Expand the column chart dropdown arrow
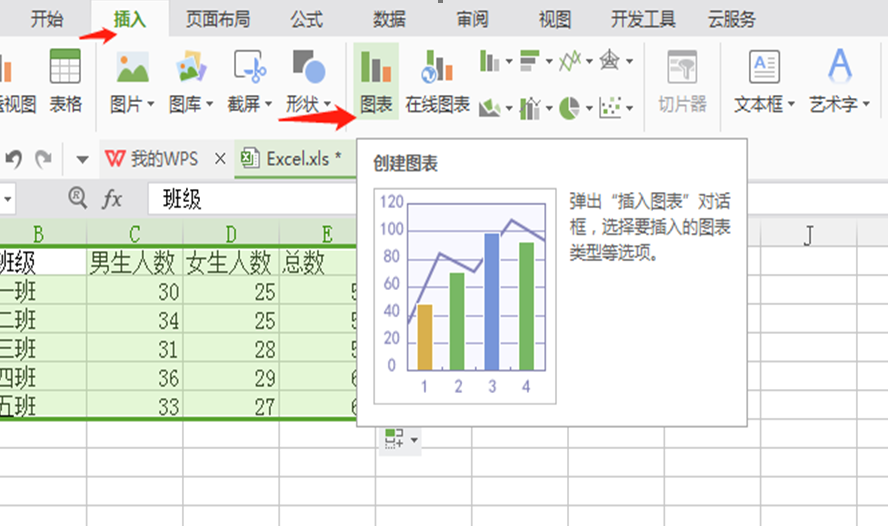This screenshot has height=526, width=888. point(509,61)
